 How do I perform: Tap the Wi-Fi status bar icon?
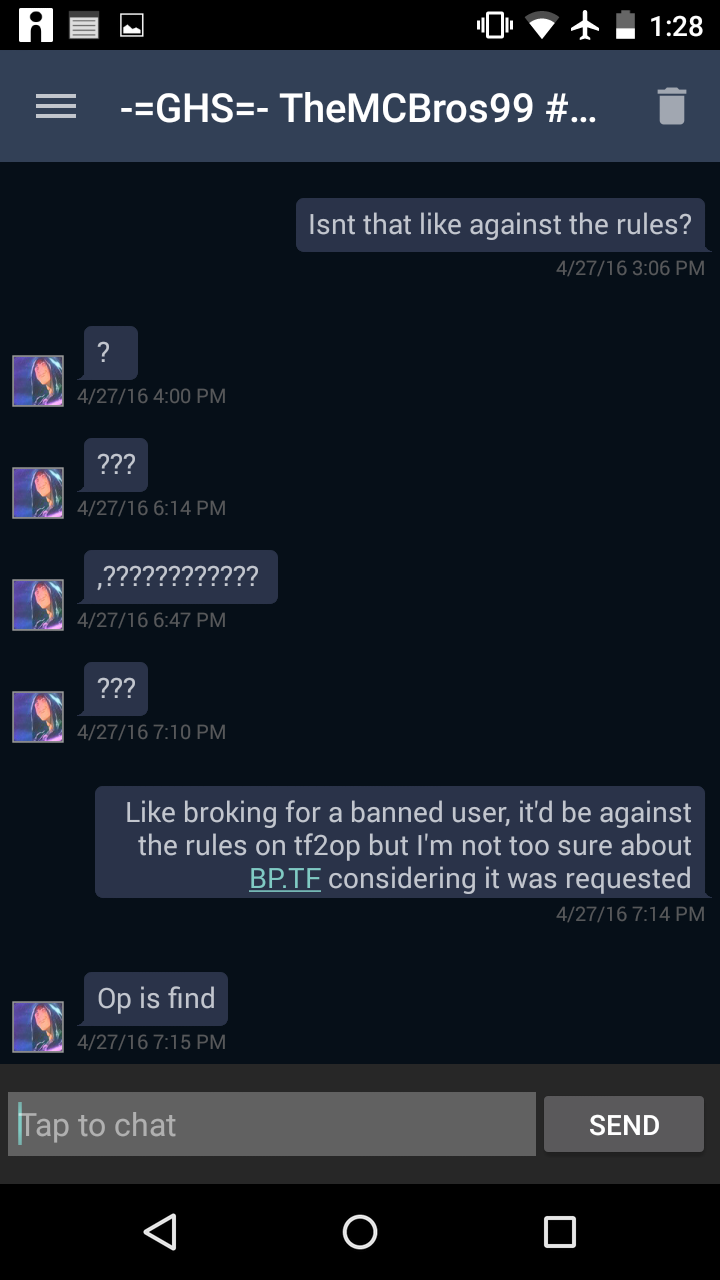pyautogui.click(x=542, y=25)
